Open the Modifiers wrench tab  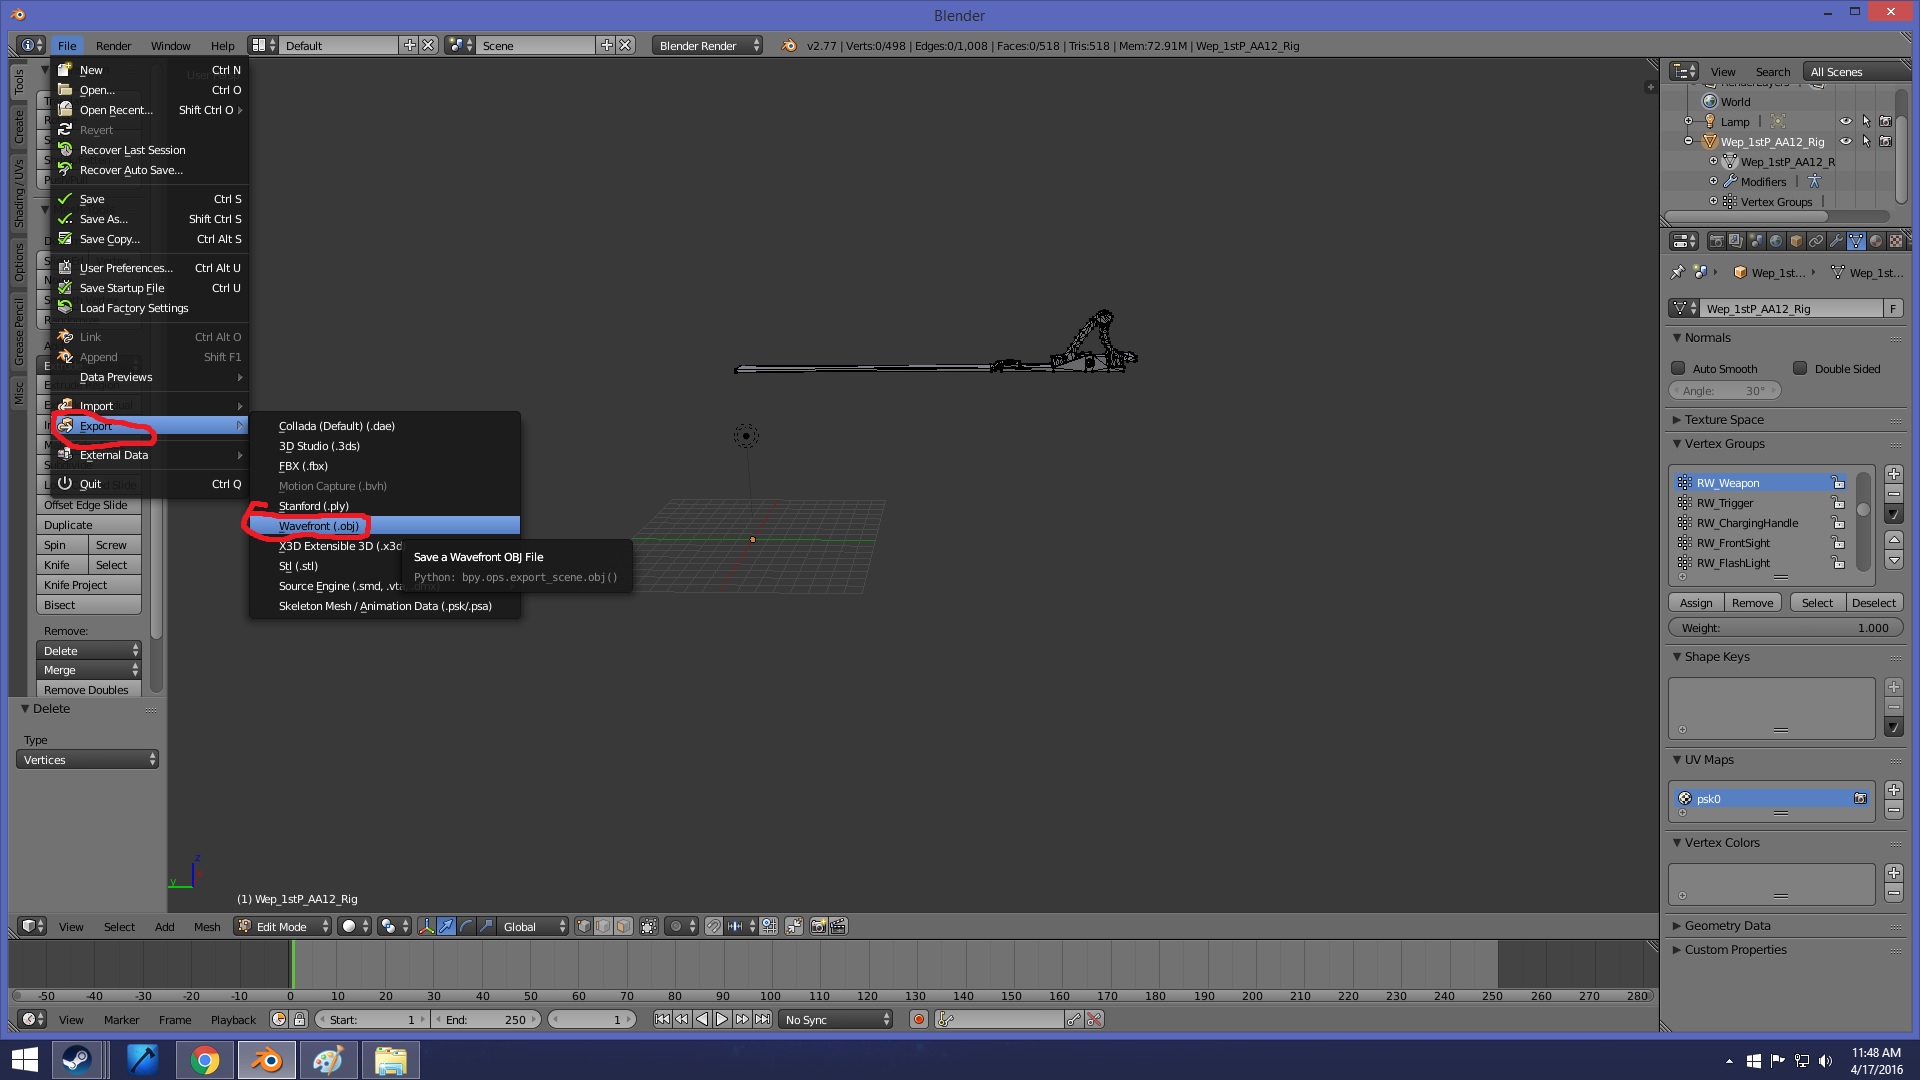[1836, 241]
